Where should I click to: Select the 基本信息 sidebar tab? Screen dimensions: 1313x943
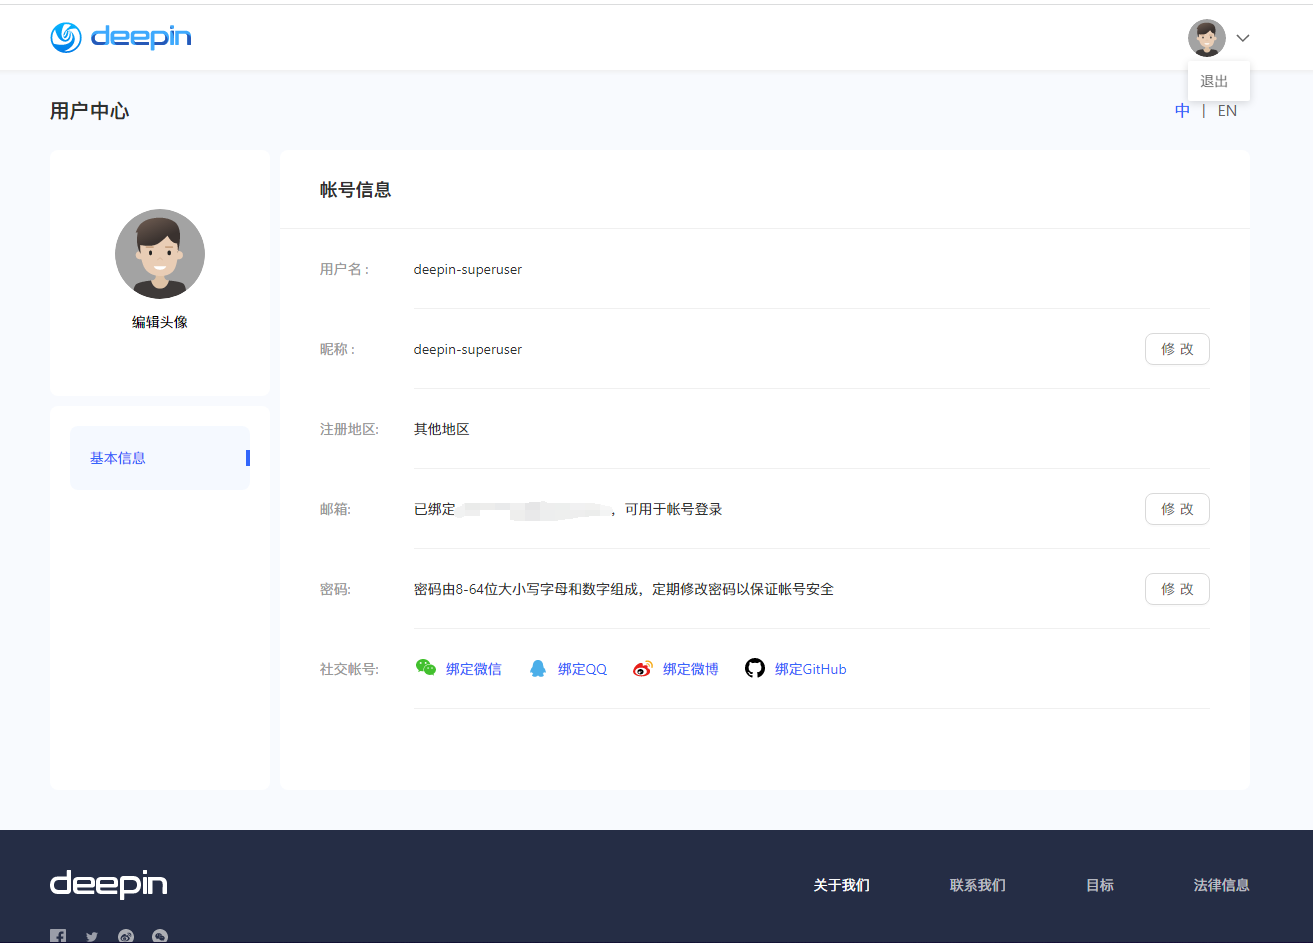tap(160, 458)
